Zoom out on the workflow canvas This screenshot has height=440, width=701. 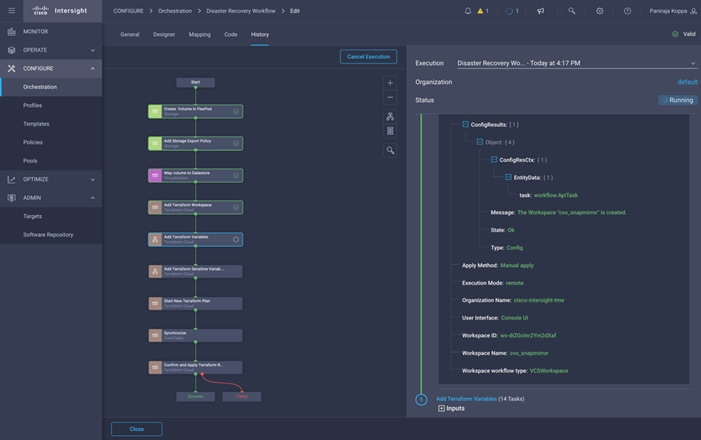pyautogui.click(x=390, y=97)
